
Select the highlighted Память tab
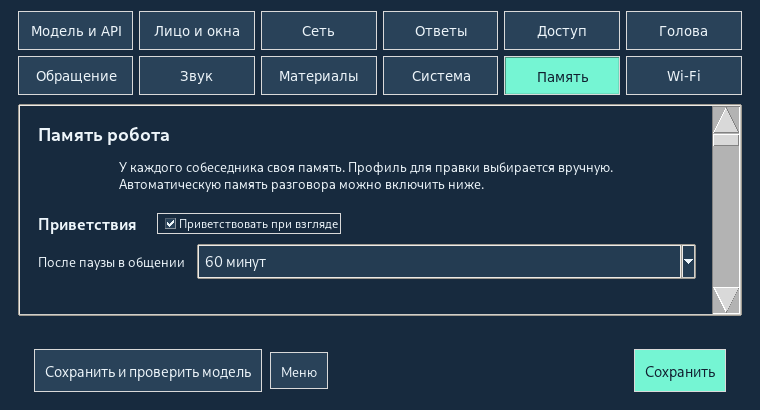(562, 76)
